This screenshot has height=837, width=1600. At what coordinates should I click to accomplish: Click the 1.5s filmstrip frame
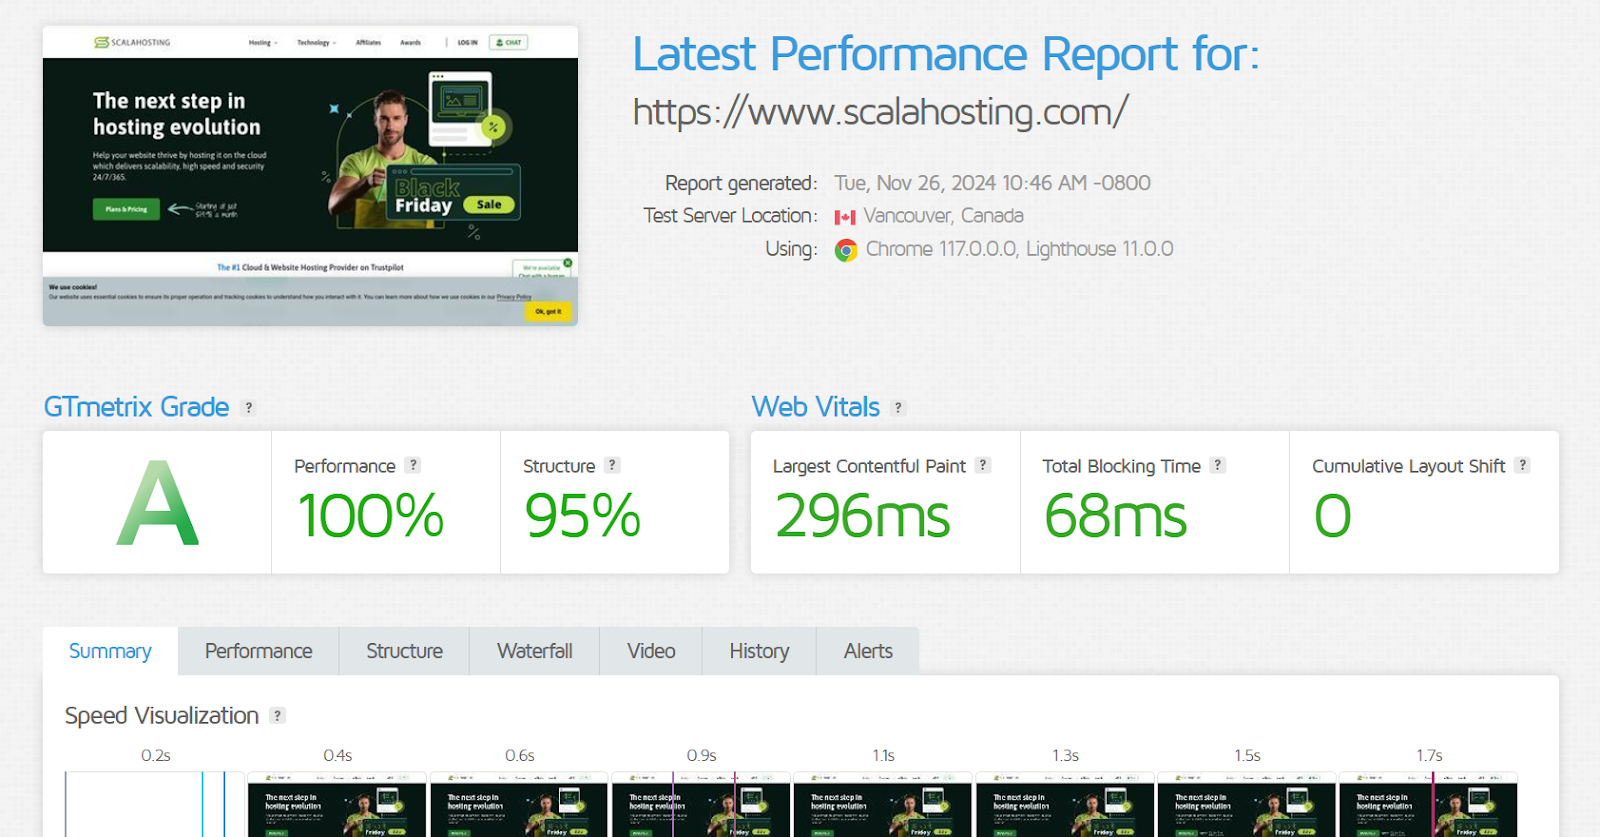coord(1247,804)
